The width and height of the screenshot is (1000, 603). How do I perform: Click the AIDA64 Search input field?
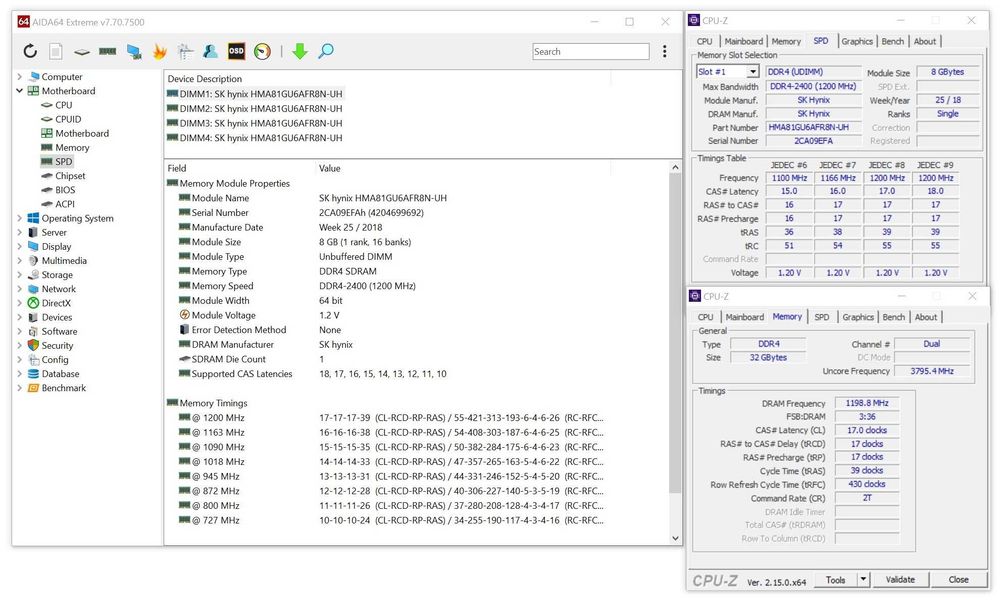(590, 52)
